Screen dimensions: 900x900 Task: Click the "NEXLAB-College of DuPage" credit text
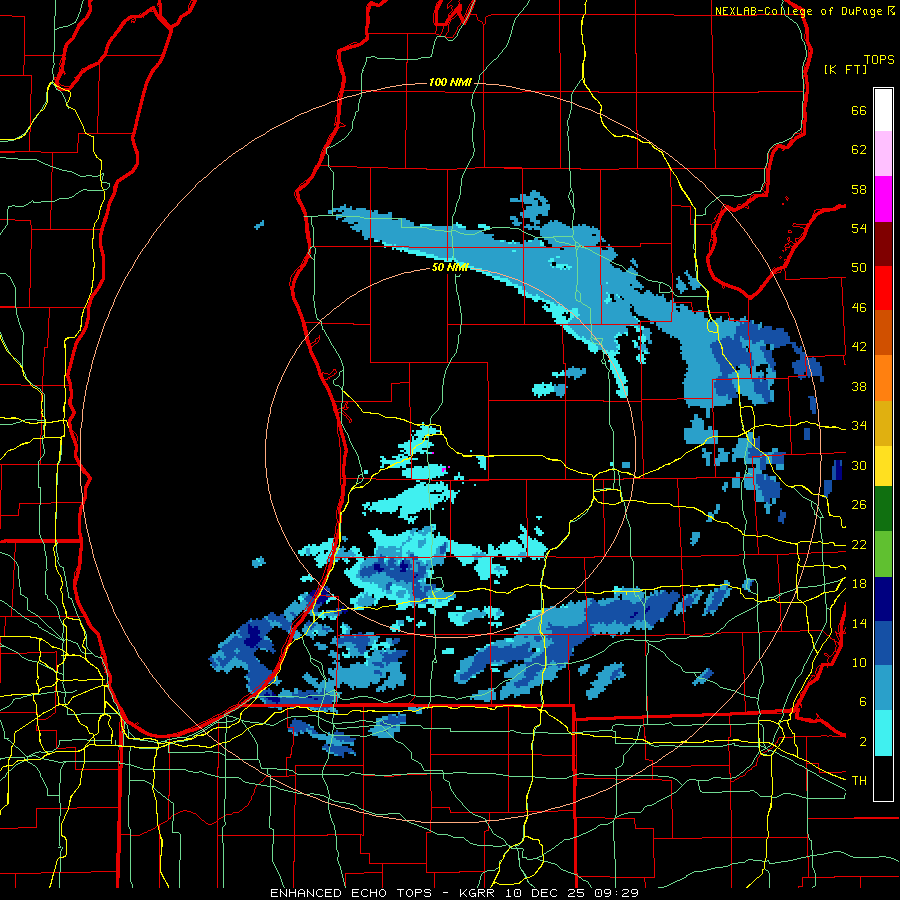click(798, 11)
